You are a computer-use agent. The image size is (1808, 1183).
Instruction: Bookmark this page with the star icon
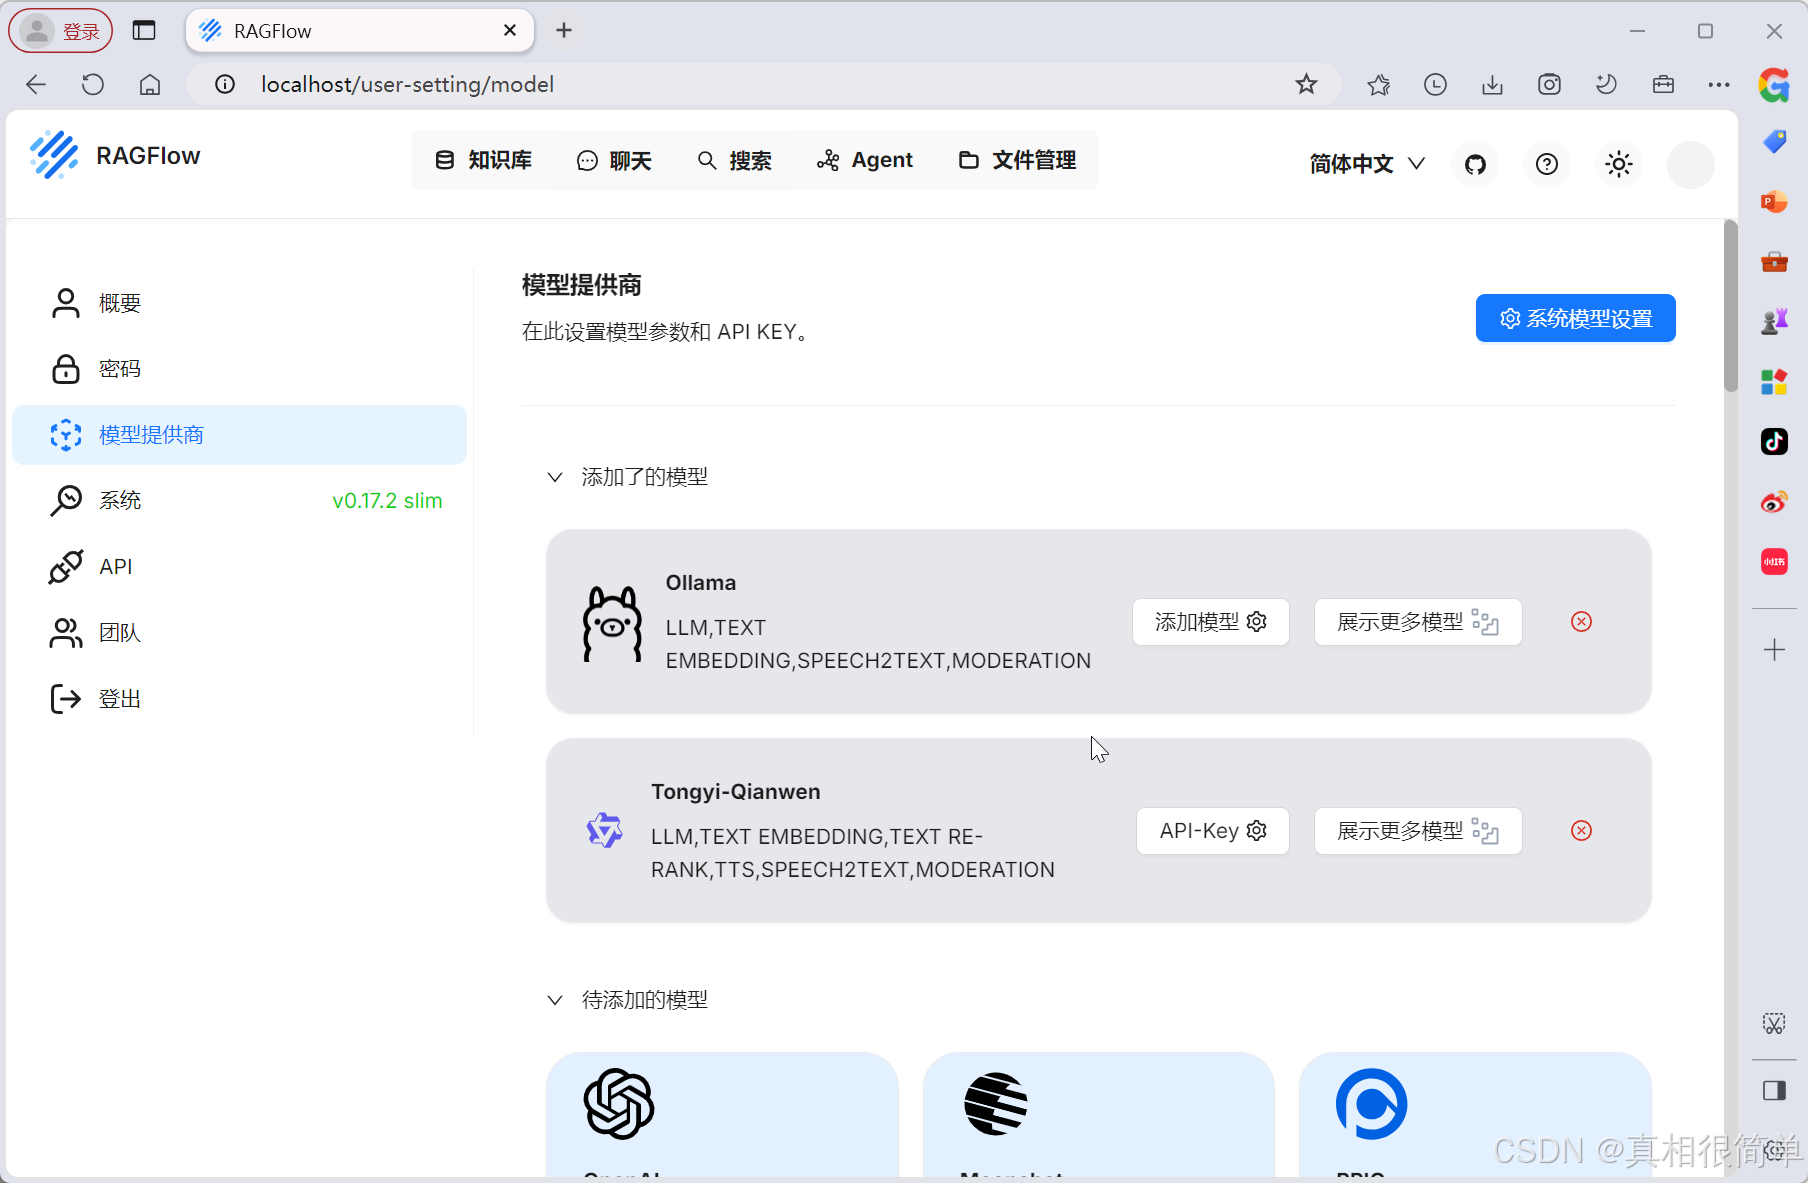click(x=1306, y=85)
